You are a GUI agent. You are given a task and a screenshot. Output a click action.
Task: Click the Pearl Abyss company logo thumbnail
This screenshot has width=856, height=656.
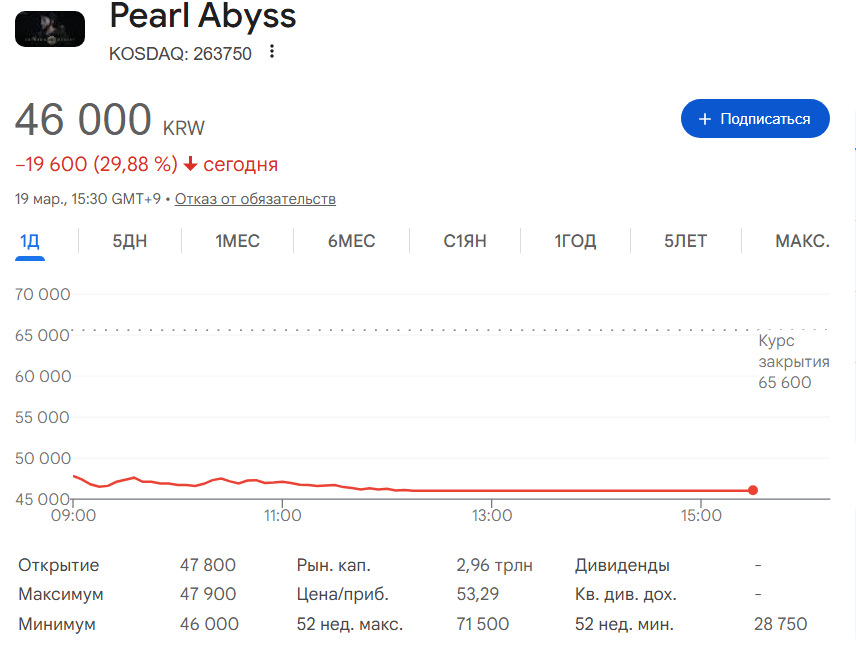[x=50, y=30]
